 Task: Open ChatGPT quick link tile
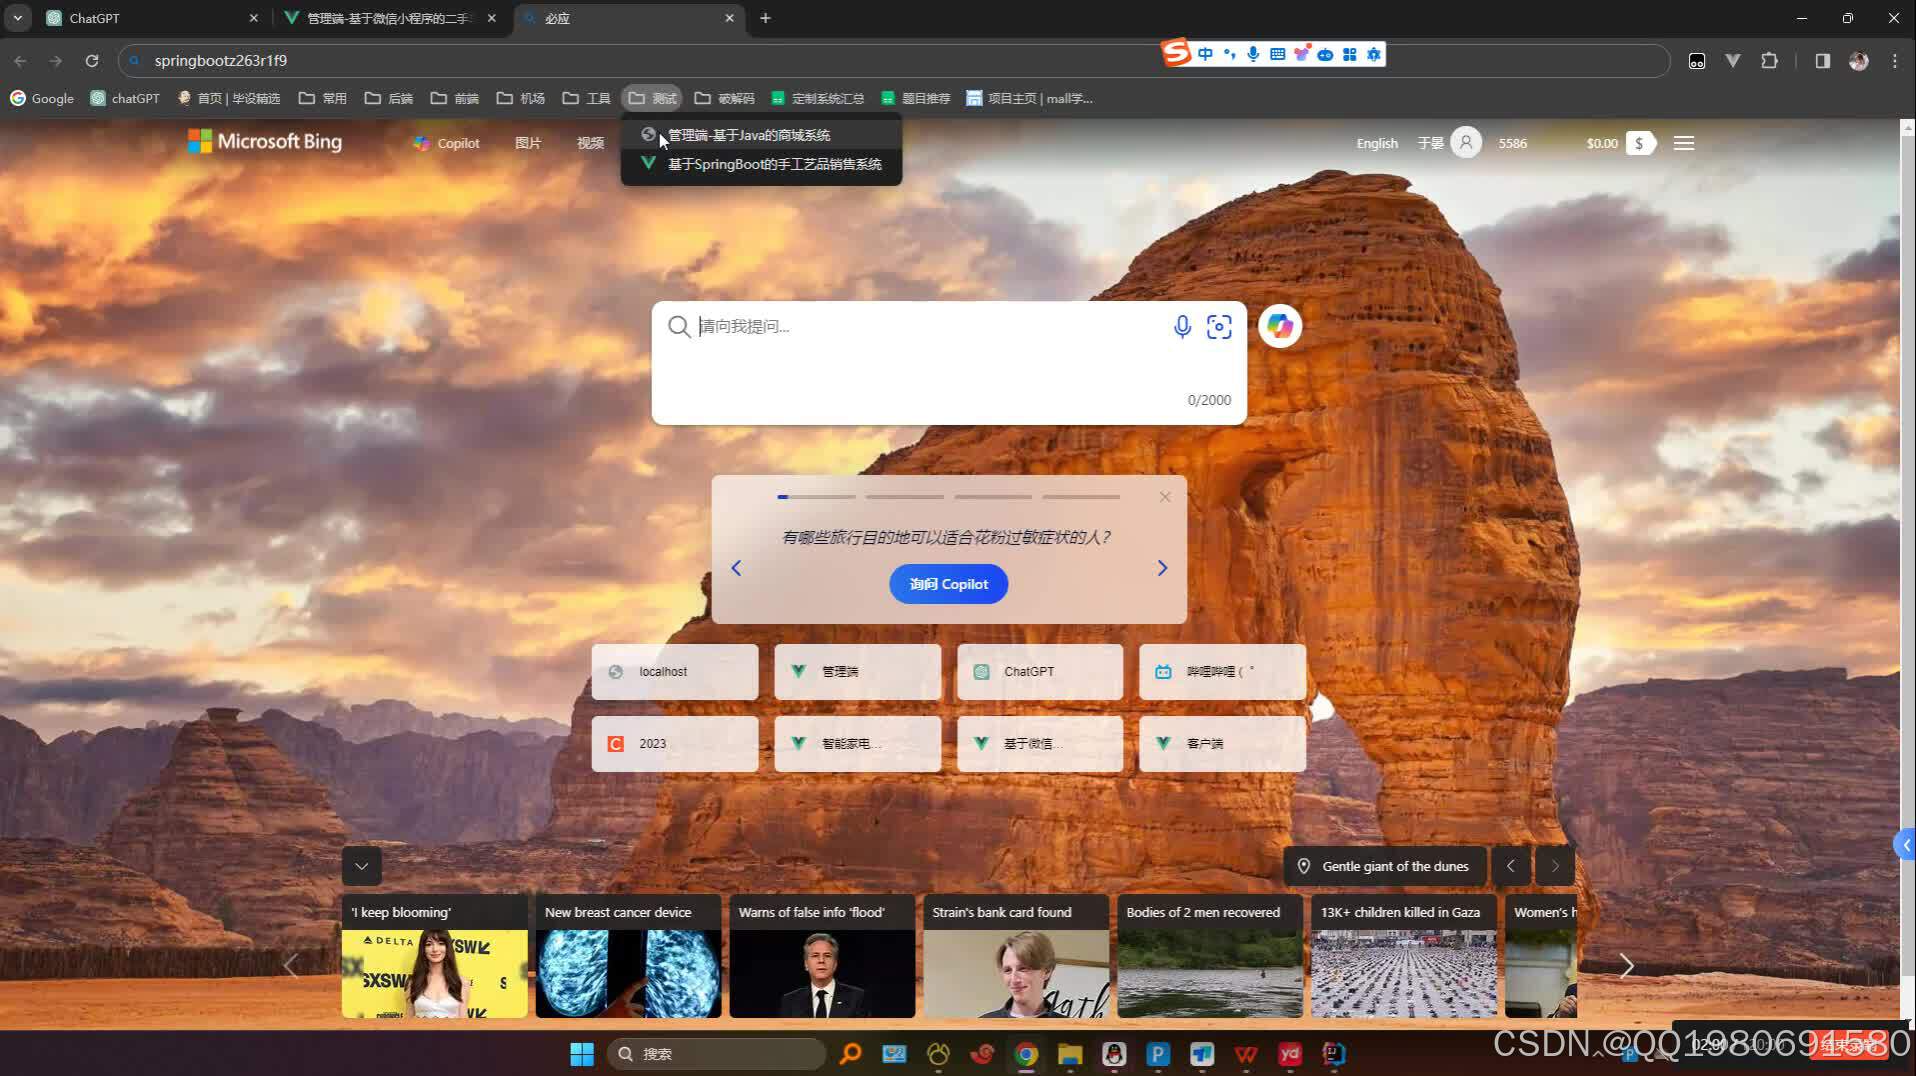pyautogui.click(x=1040, y=672)
